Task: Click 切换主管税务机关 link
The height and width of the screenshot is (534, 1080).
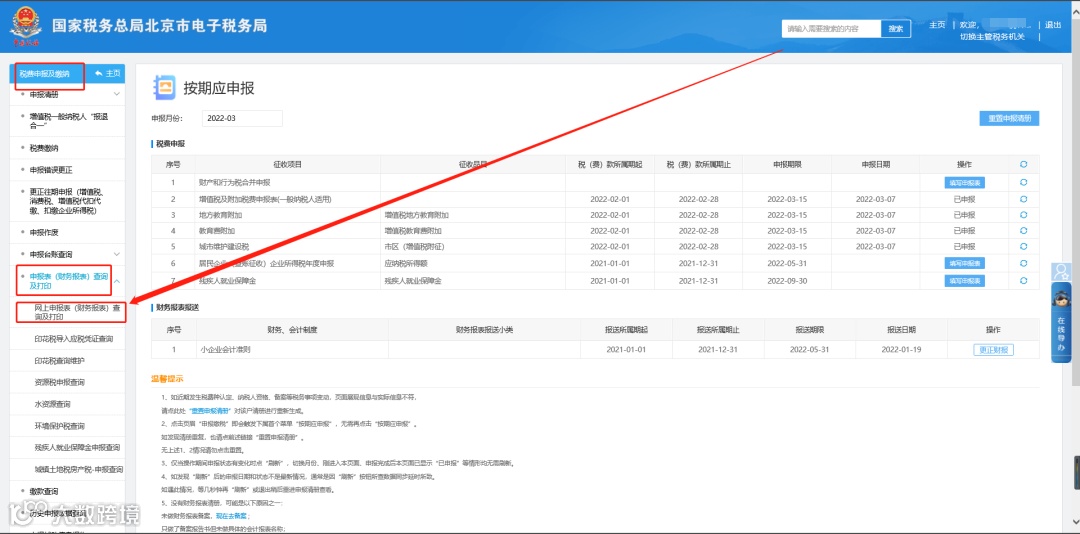Action: pos(993,37)
